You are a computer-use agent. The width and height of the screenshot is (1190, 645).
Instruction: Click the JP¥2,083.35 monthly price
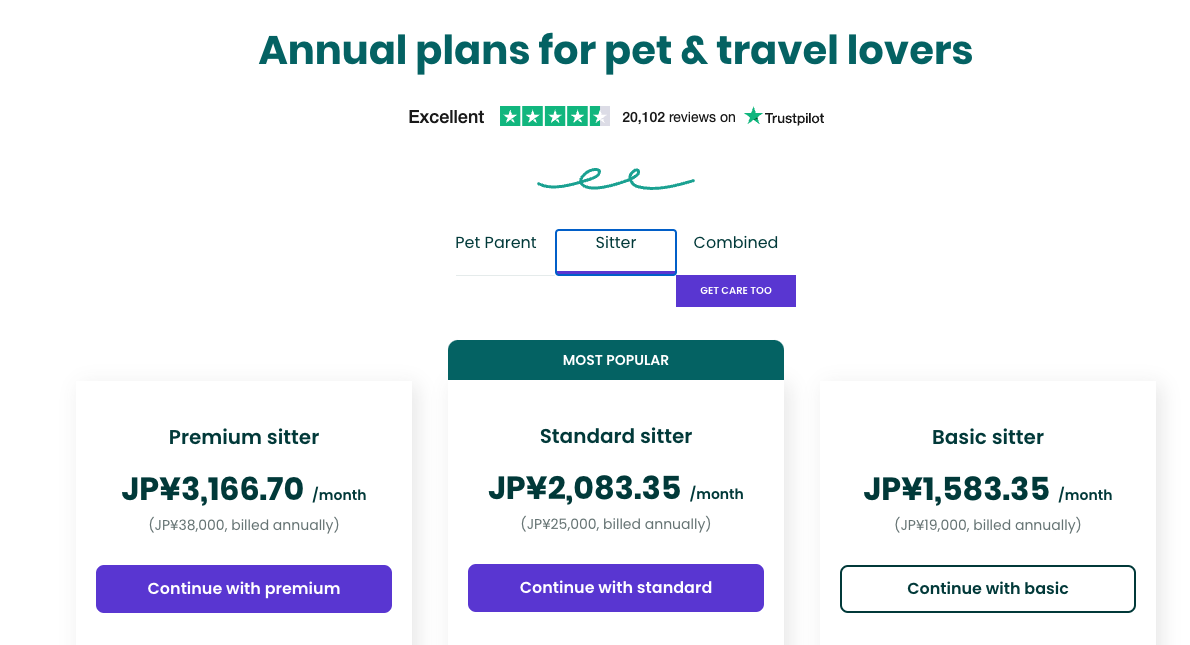[x=585, y=488]
